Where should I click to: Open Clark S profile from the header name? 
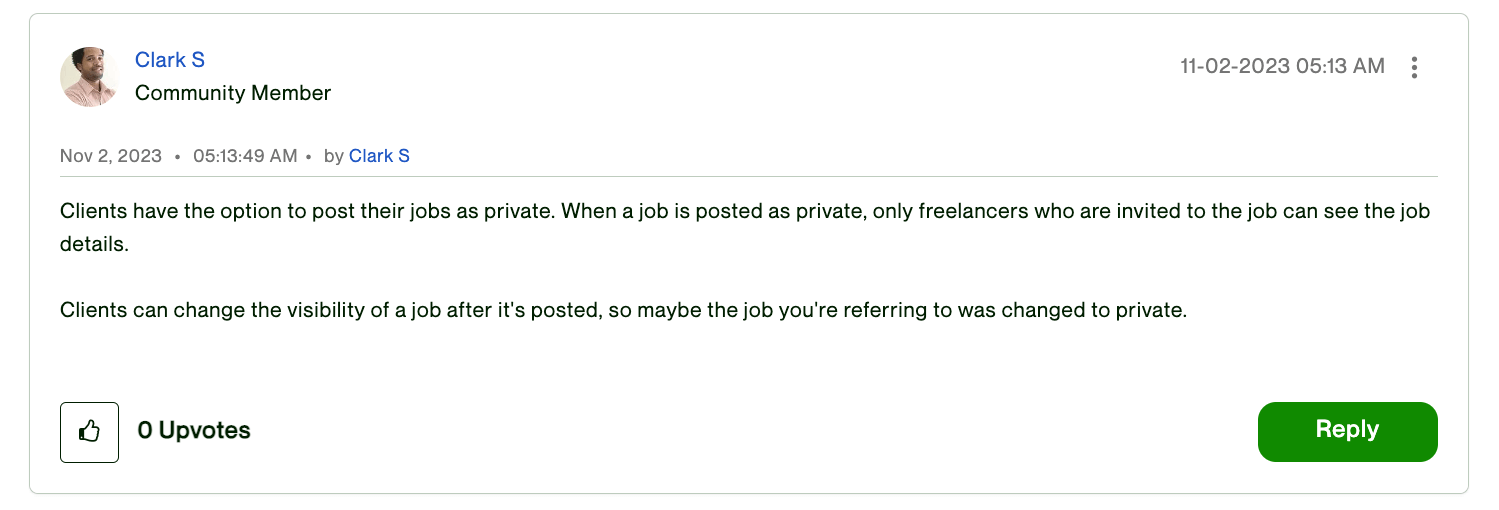click(x=170, y=60)
